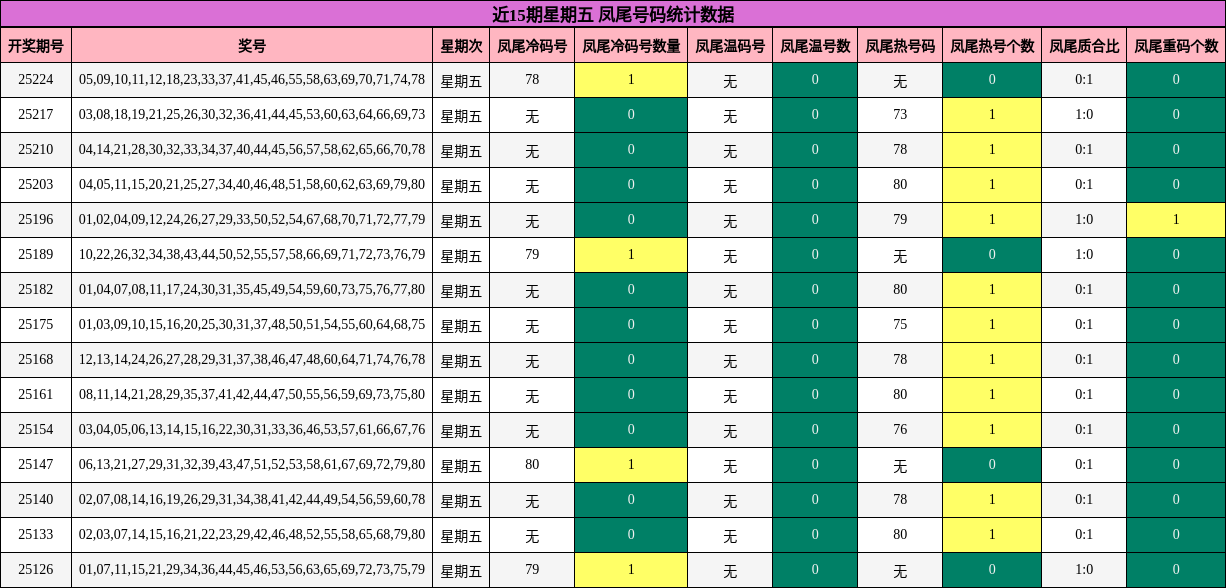Click winning numbers starting 12,13,14,24,26
Viewport: 1226px width, 588px height.
[252, 360]
